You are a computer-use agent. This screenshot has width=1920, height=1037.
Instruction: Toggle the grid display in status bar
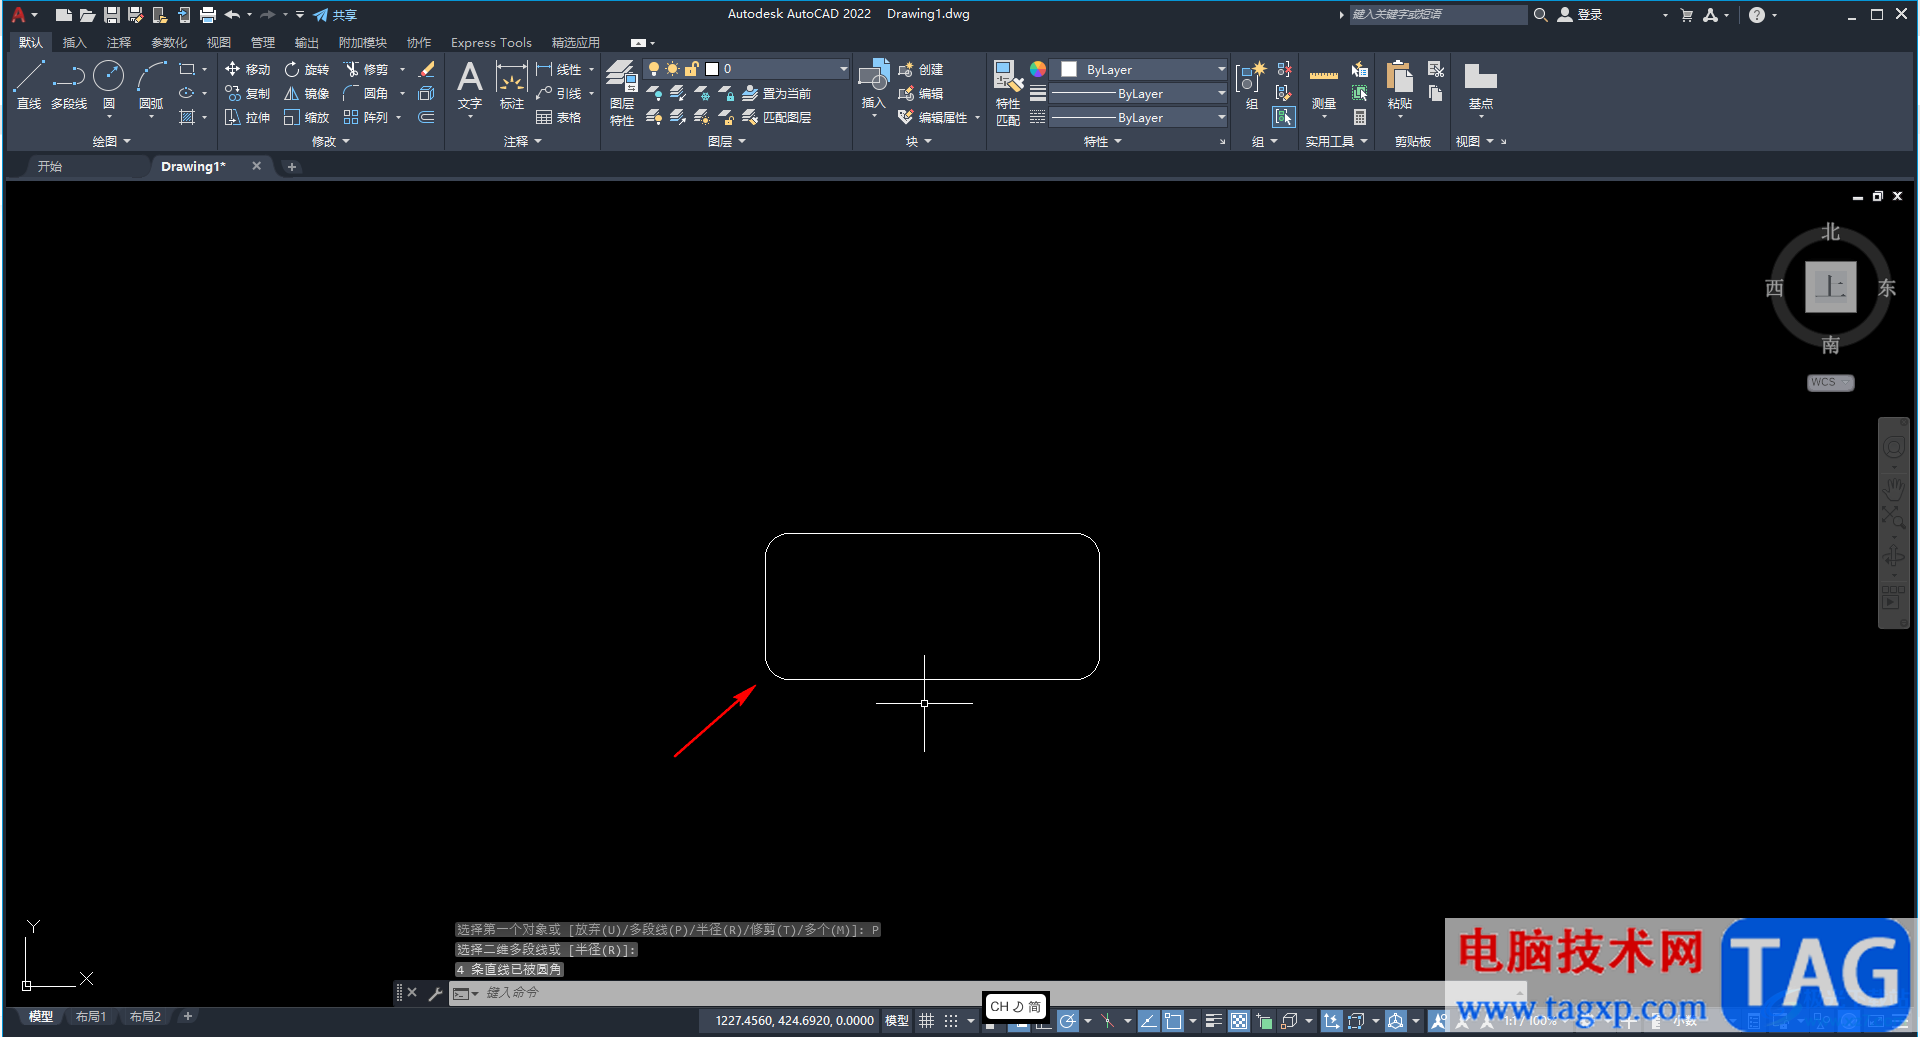[927, 1021]
